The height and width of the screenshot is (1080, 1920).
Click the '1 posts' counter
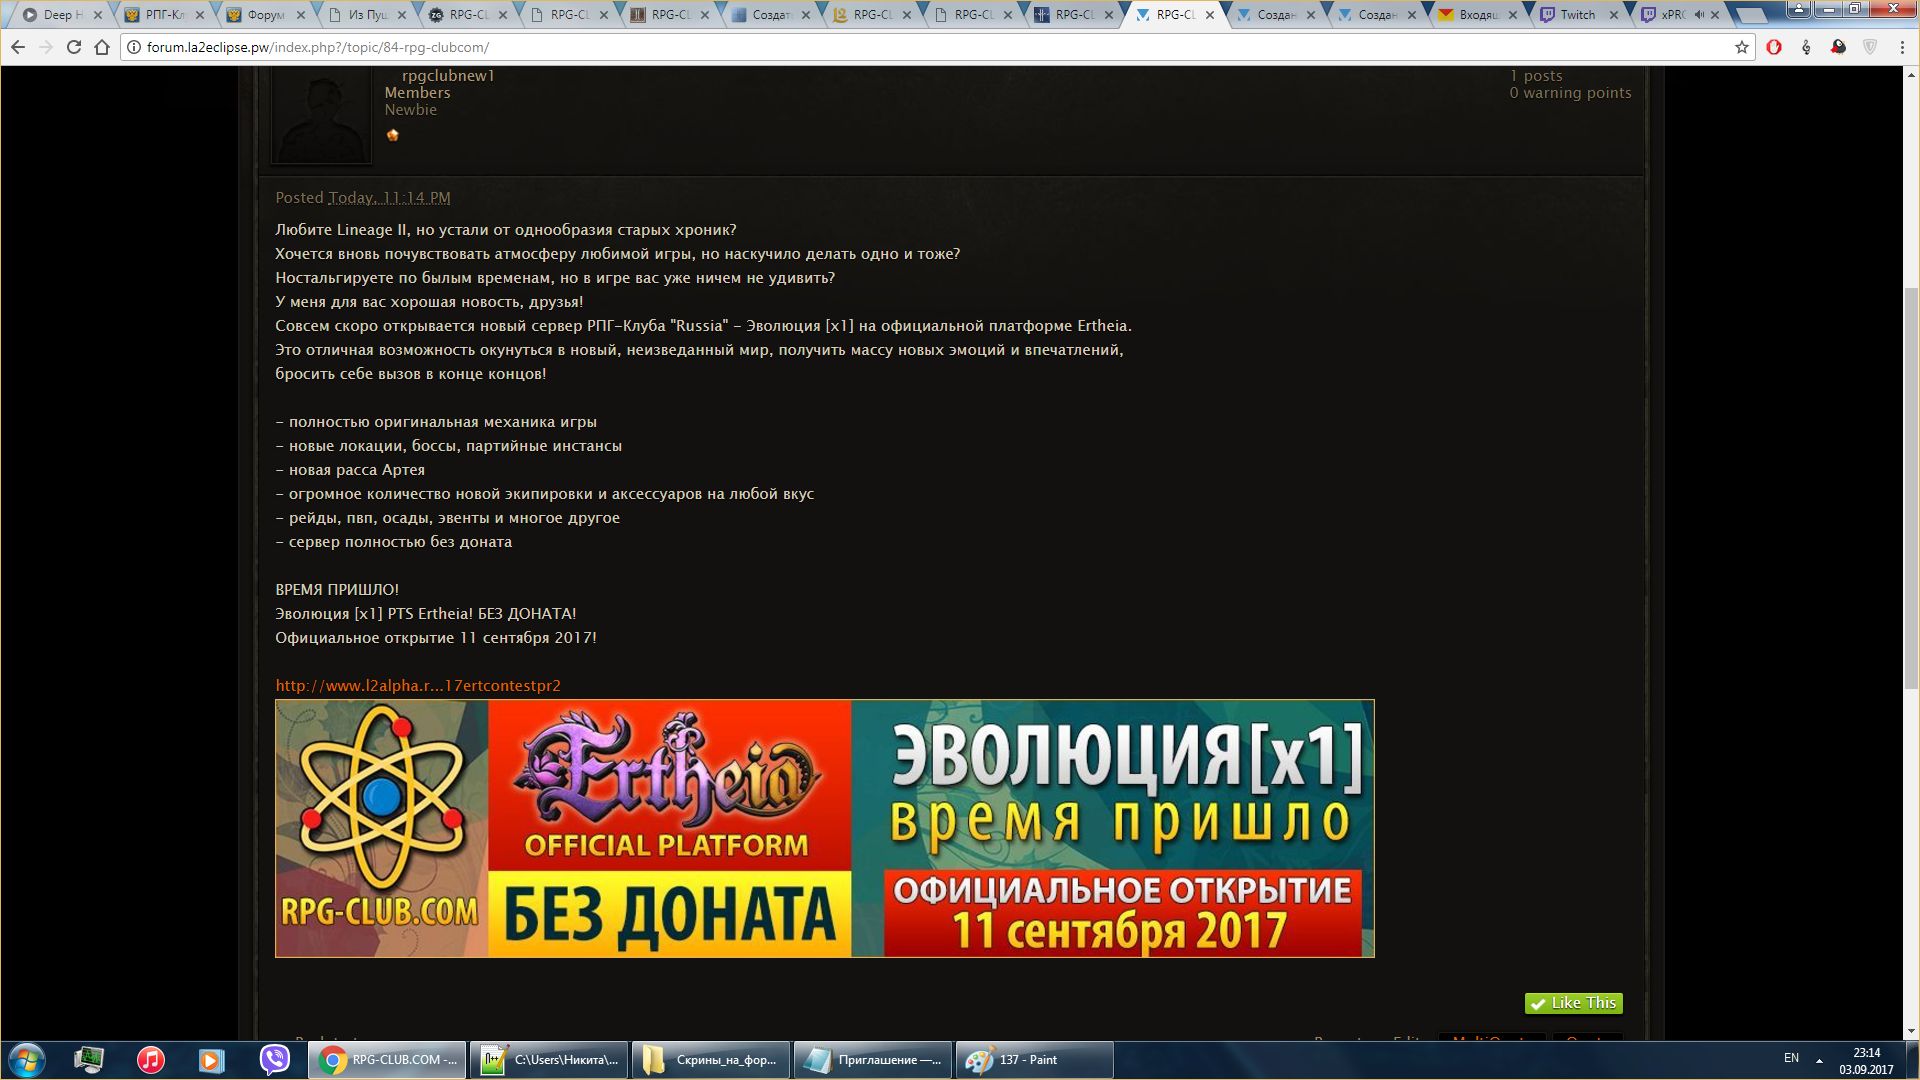point(1536,76)
